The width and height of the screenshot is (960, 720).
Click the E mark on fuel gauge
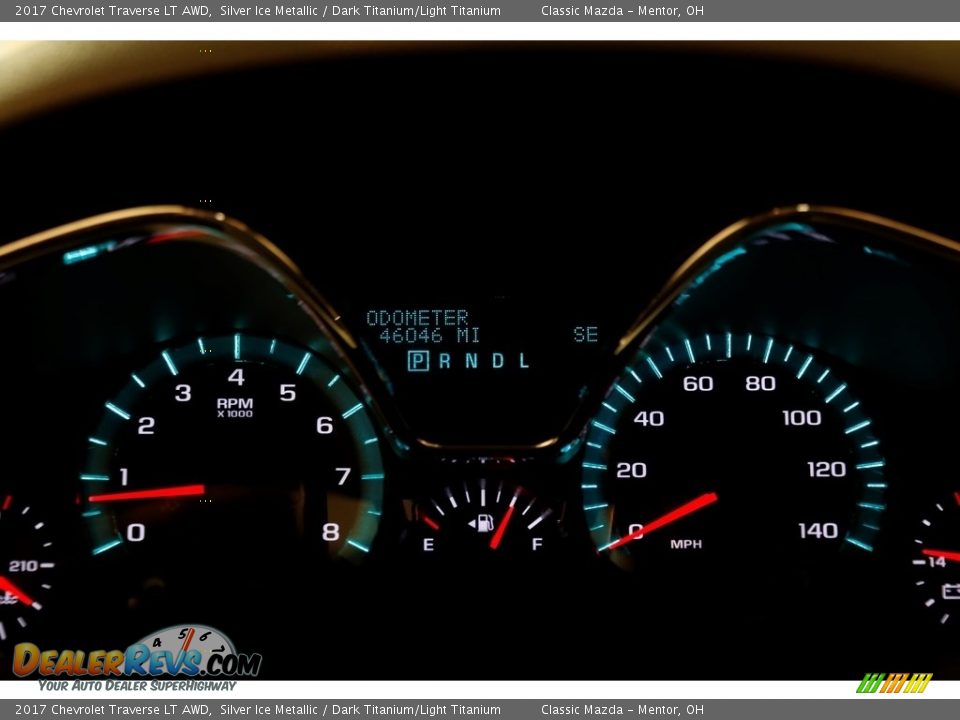point(428,545)
